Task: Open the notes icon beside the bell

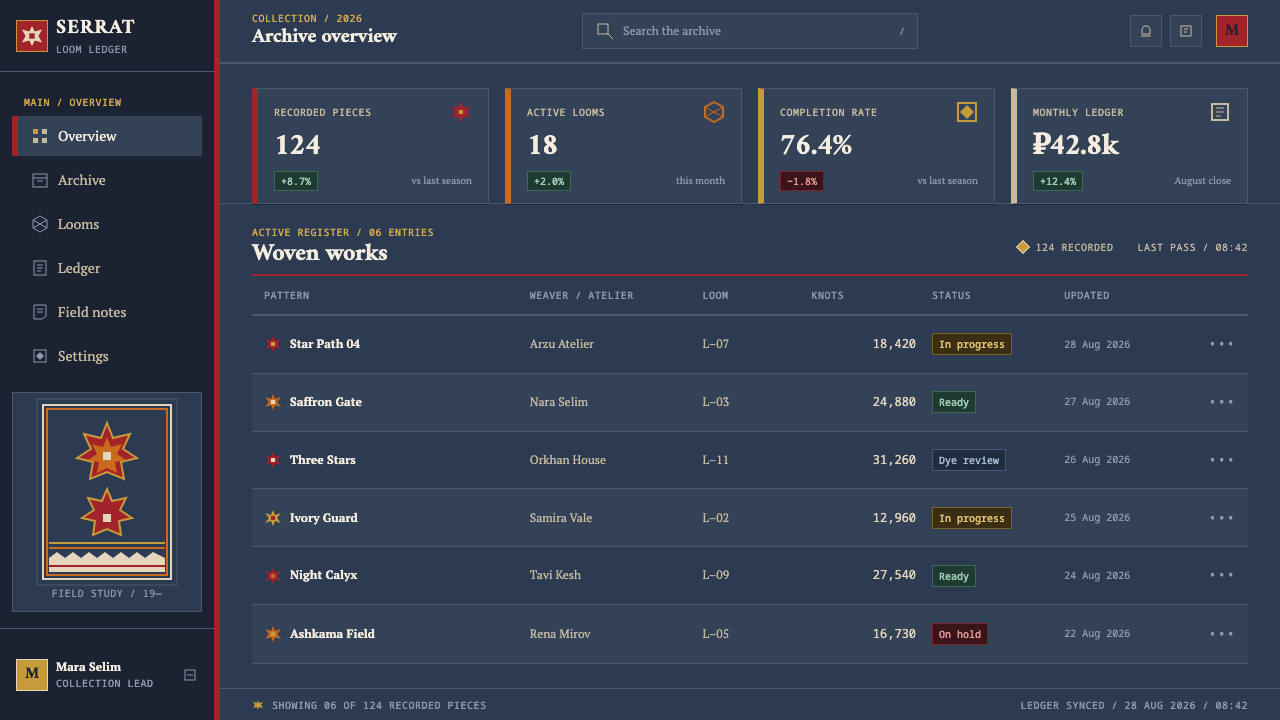Action: 1186,31
